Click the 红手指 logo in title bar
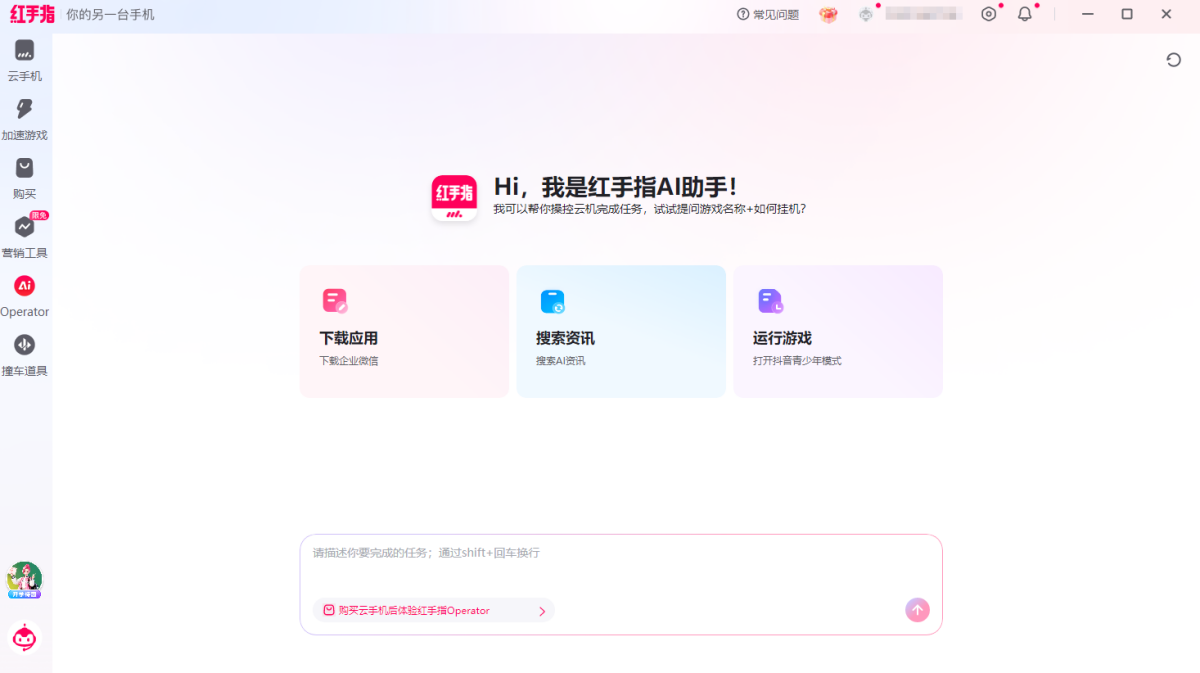Viewport: 1200px width, 673px height. [33, 14]
